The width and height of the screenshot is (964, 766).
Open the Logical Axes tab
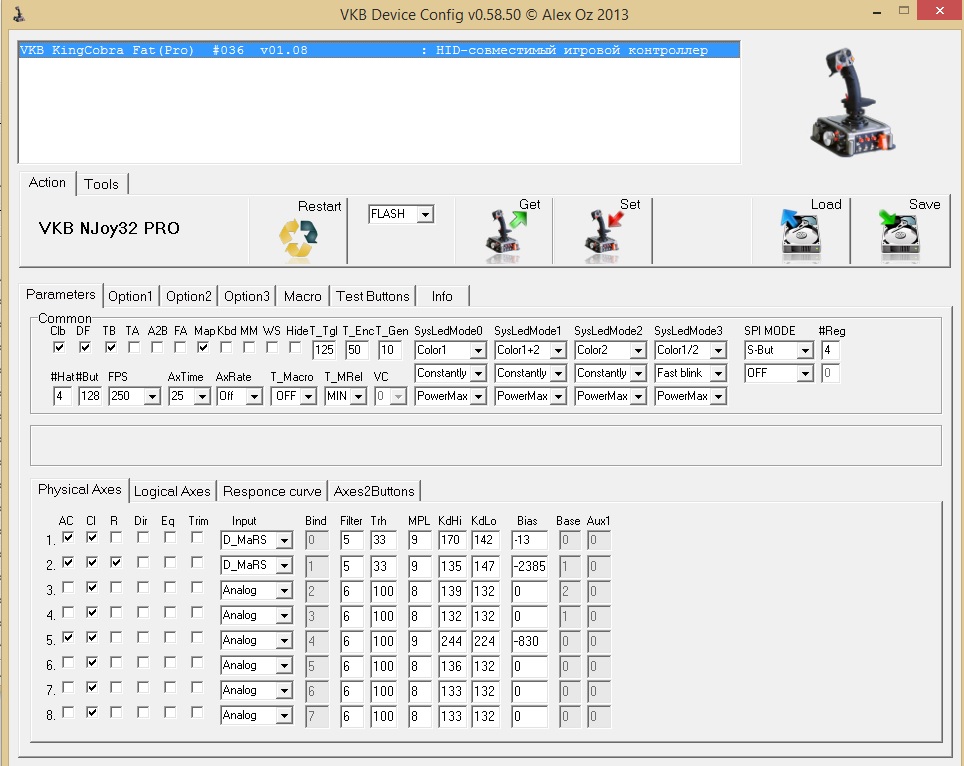(x=172, y=491)
